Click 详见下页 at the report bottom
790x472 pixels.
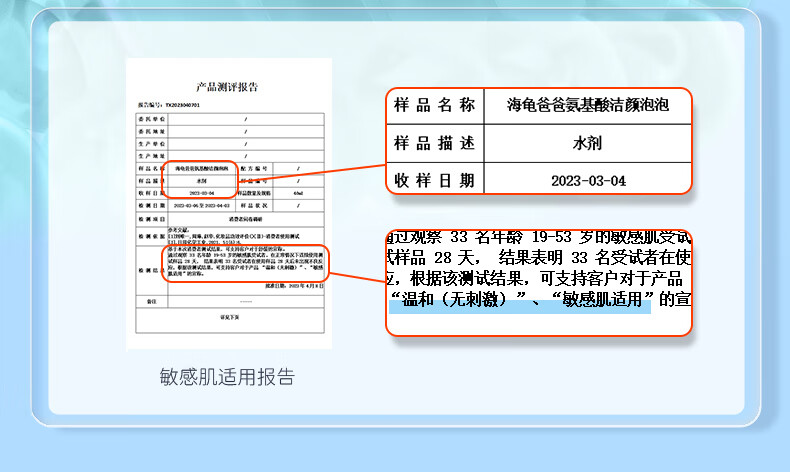pyautogui.click(x=231, y=316)
